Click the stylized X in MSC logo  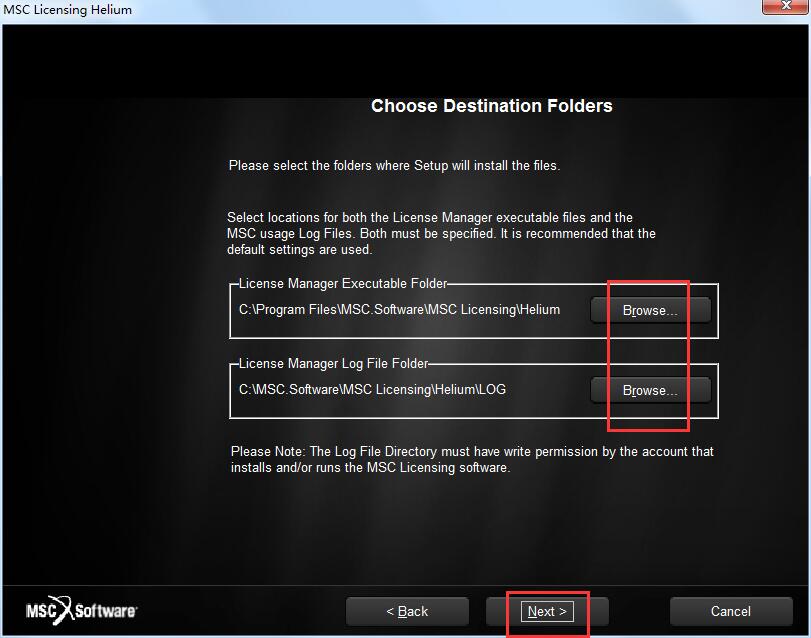tap(64, 610)
